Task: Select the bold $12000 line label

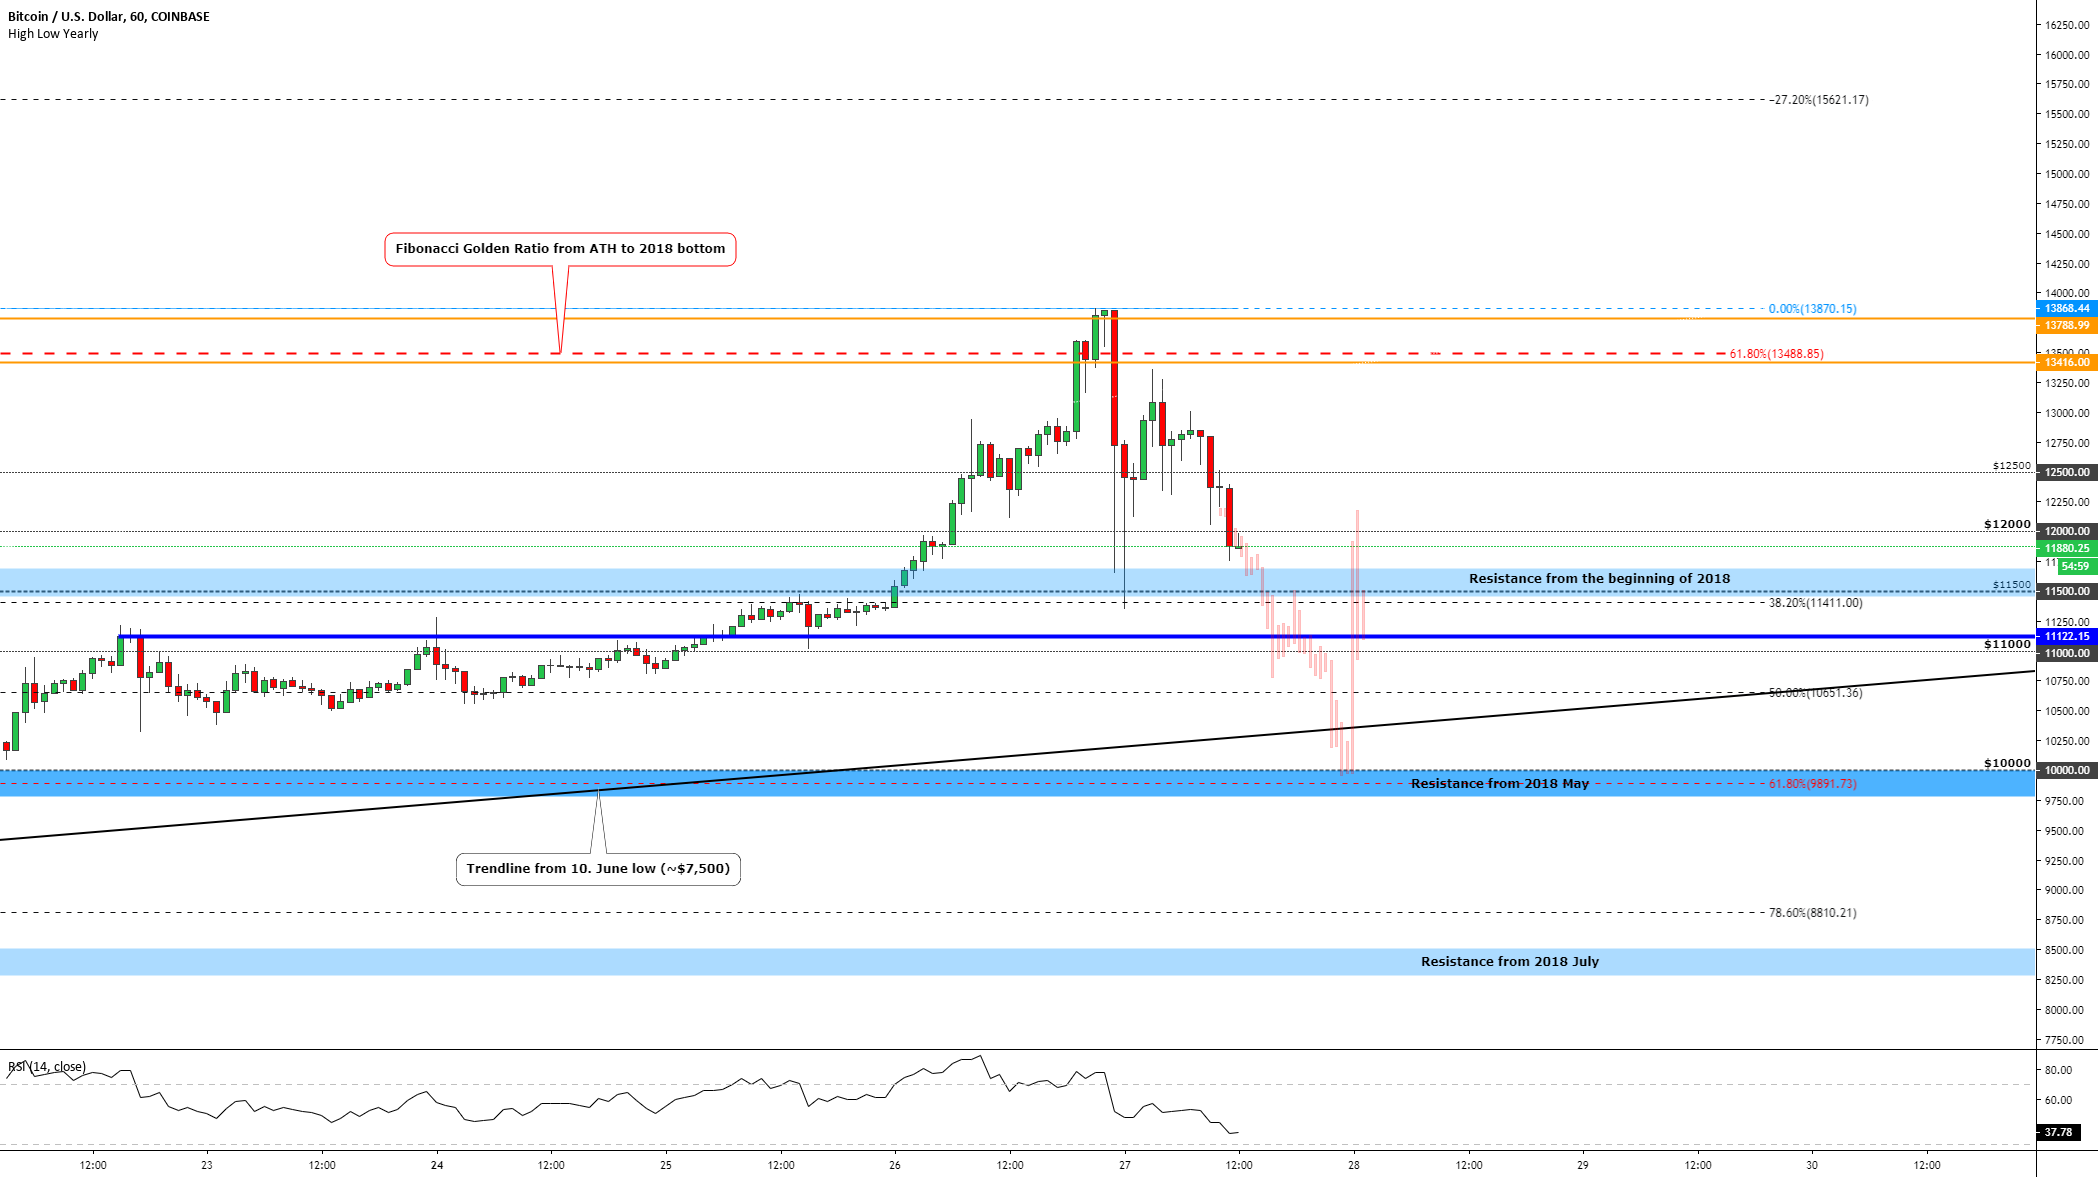Action: tap(2007, 524)
